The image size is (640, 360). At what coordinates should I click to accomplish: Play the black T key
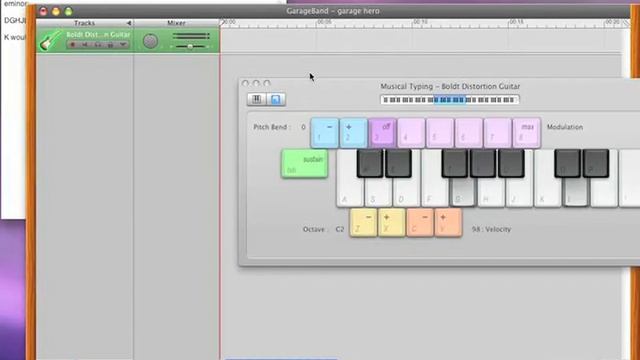[x=455, y=163]
